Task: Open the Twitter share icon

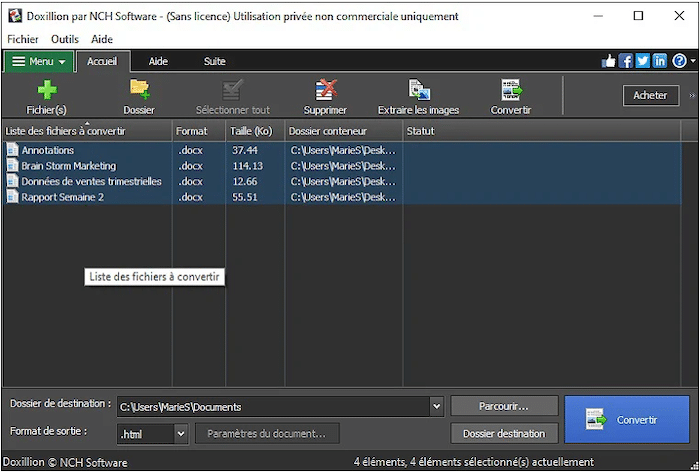Action: coord(643,61)
